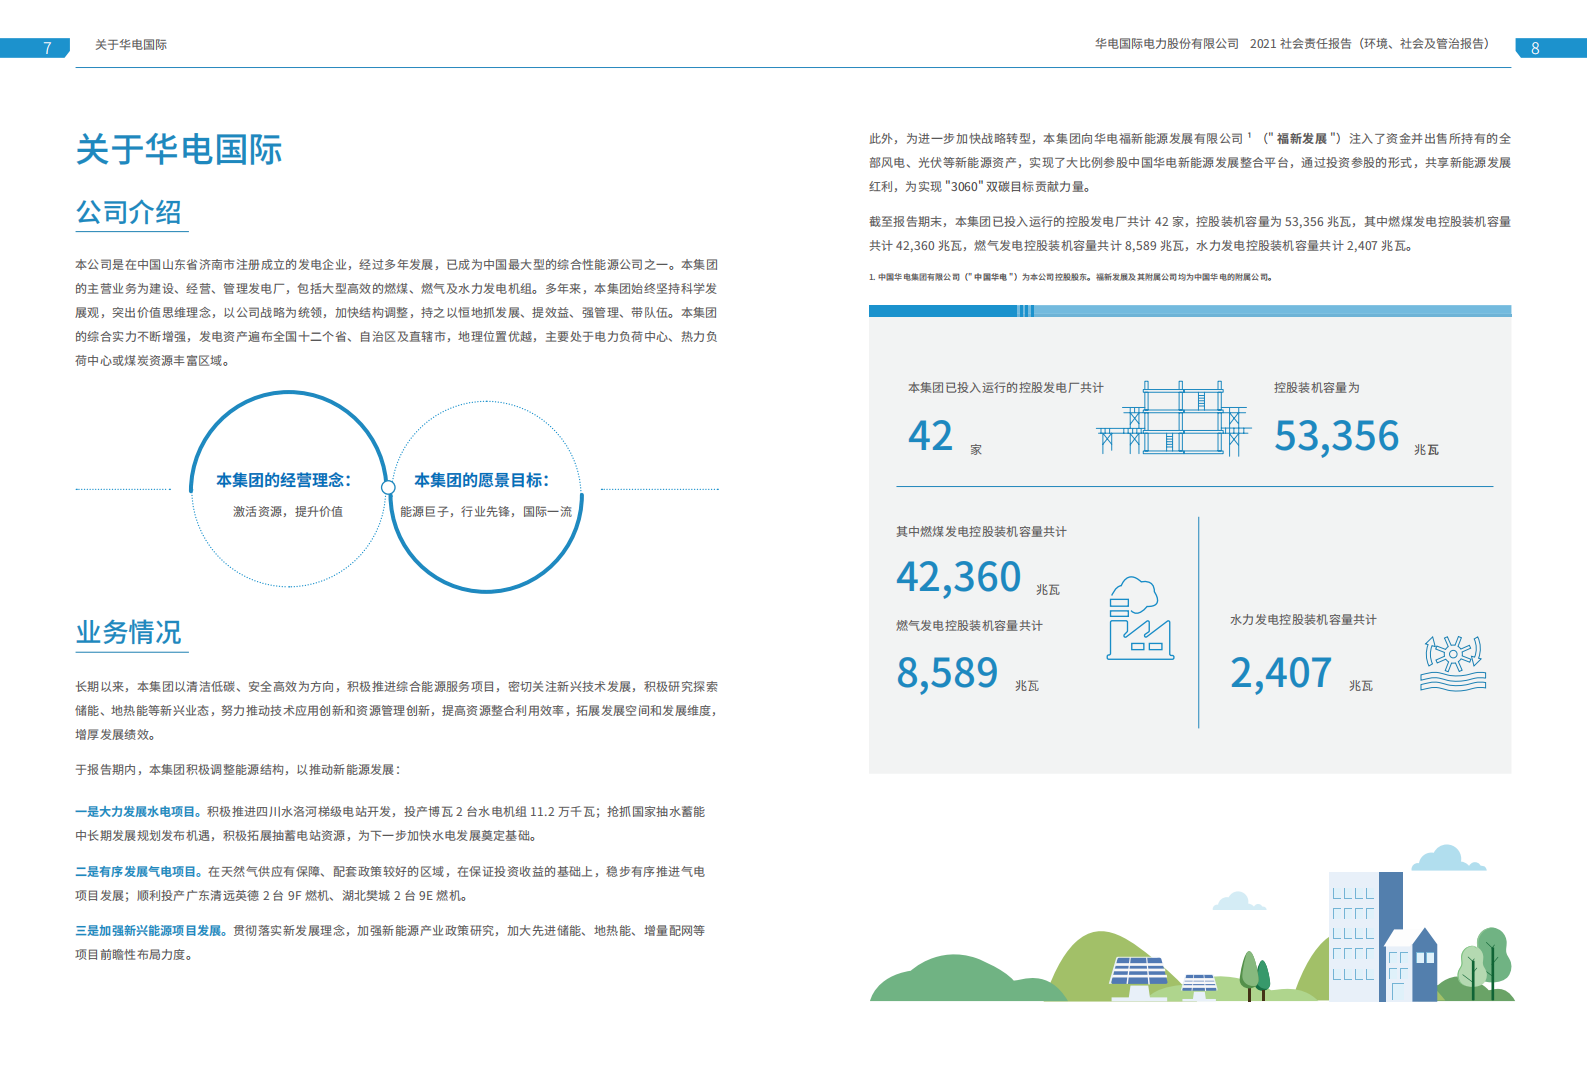Click the text 能源巨子，行业先锋，国际一流
This screenshot has height=1077, width=1587.
[x=486, y=511]
